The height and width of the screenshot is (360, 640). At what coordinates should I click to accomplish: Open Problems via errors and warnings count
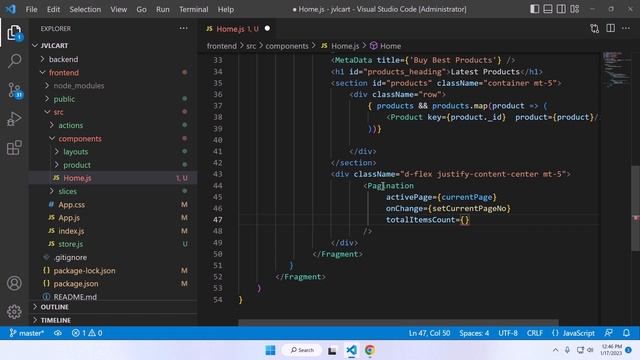point(87,333)
